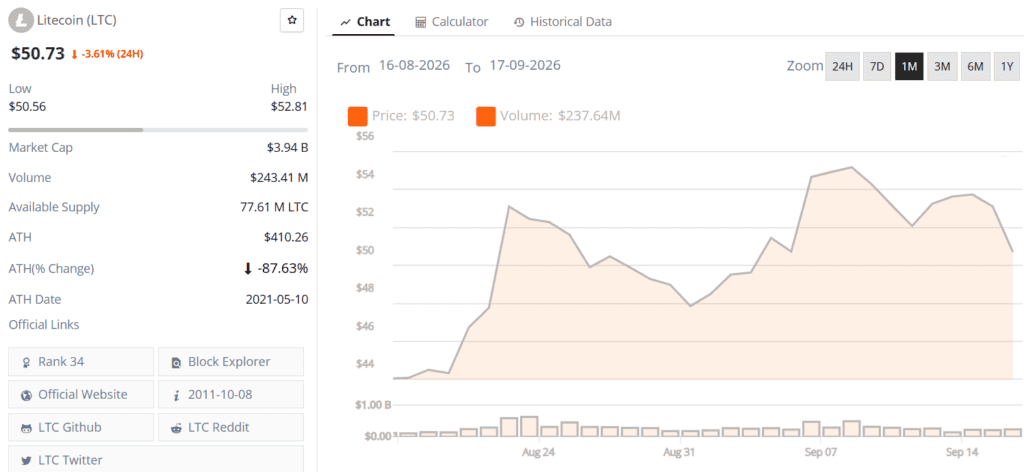Select the 3M zoom range
1024x472 pixels.
(x=942, y=67)
